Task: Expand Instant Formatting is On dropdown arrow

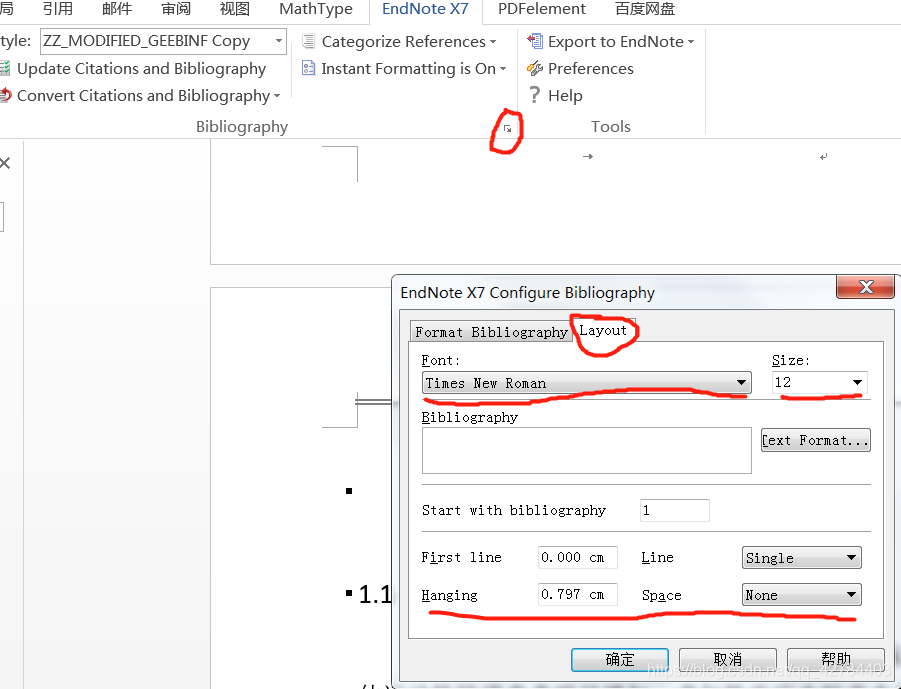Action: (x=503, y=69)
